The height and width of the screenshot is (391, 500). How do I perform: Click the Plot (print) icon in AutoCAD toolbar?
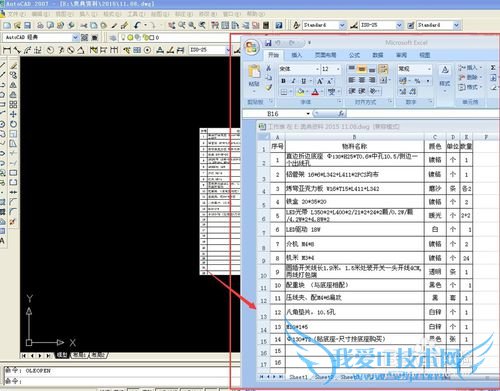pos(40,25)
